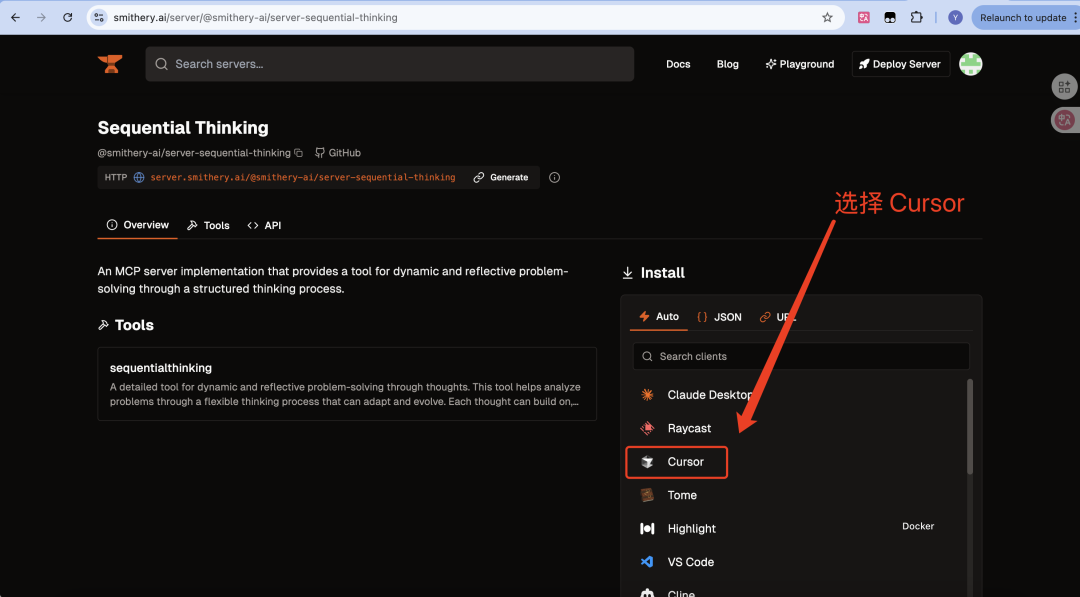Image resolution: width=1080 pixels, height=597 pixels.
Task: Click the client list scrollbar
Action: [969, 428]
